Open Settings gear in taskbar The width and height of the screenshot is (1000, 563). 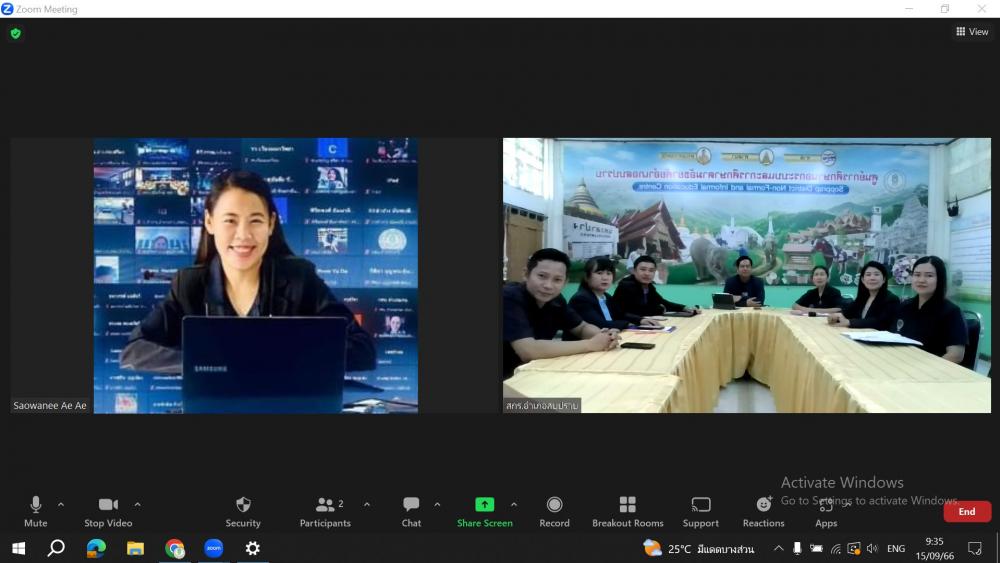(x=253, y=548)
